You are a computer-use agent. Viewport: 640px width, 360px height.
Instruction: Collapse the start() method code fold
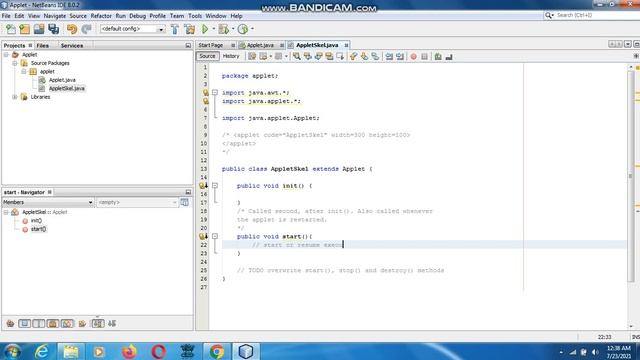tap(215, 236)
